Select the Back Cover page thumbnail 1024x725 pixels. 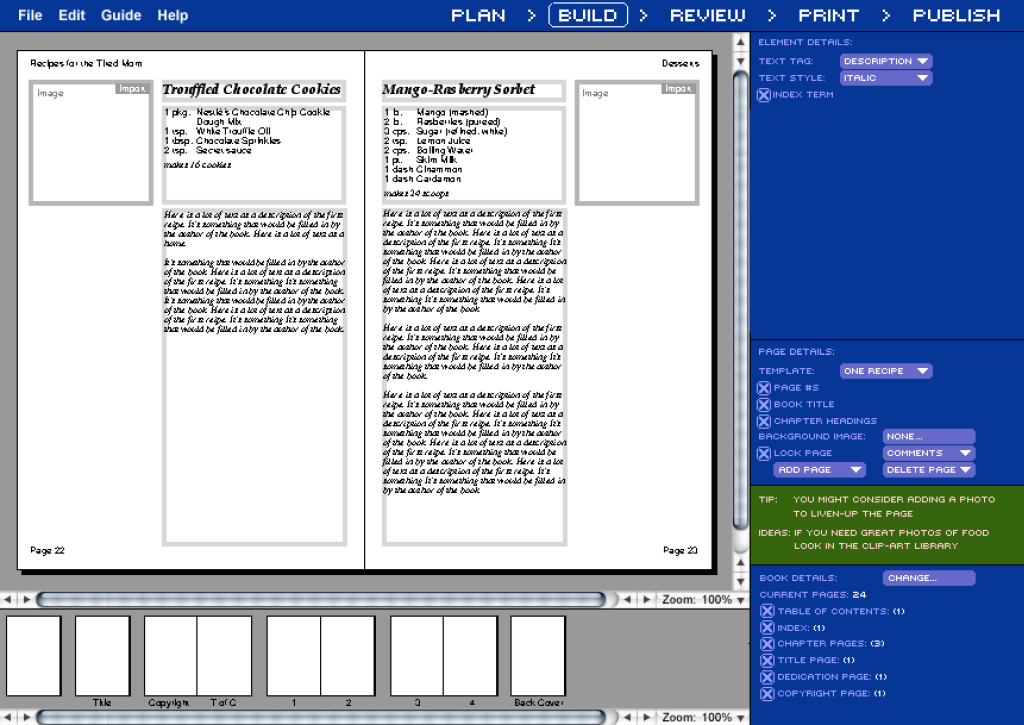[x=538, y=656]
